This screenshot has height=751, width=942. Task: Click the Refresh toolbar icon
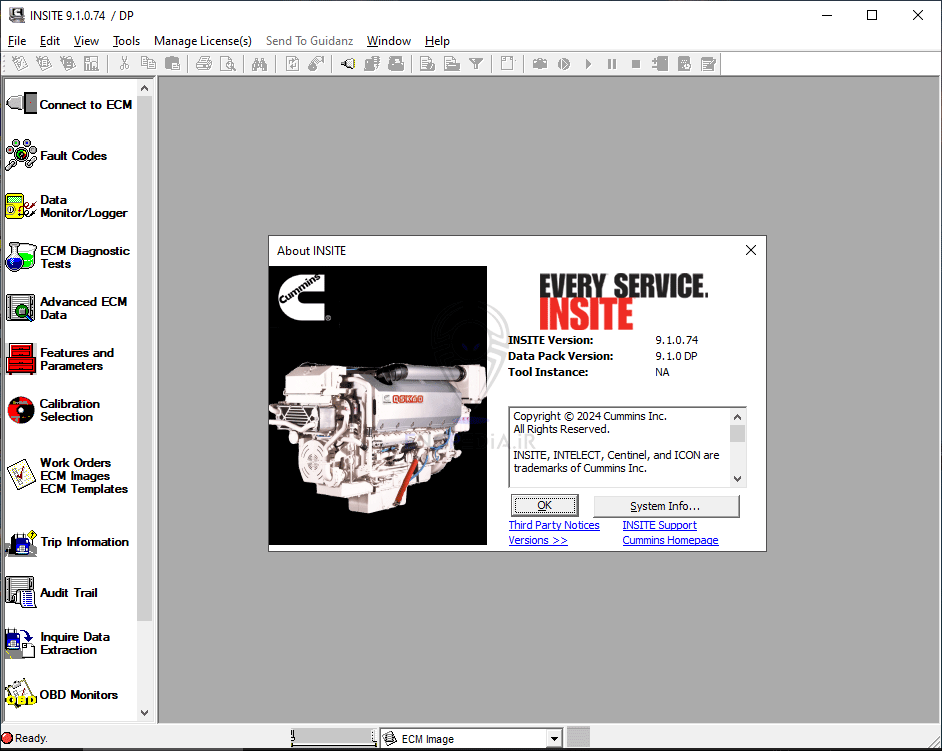(x=293, y=64)
